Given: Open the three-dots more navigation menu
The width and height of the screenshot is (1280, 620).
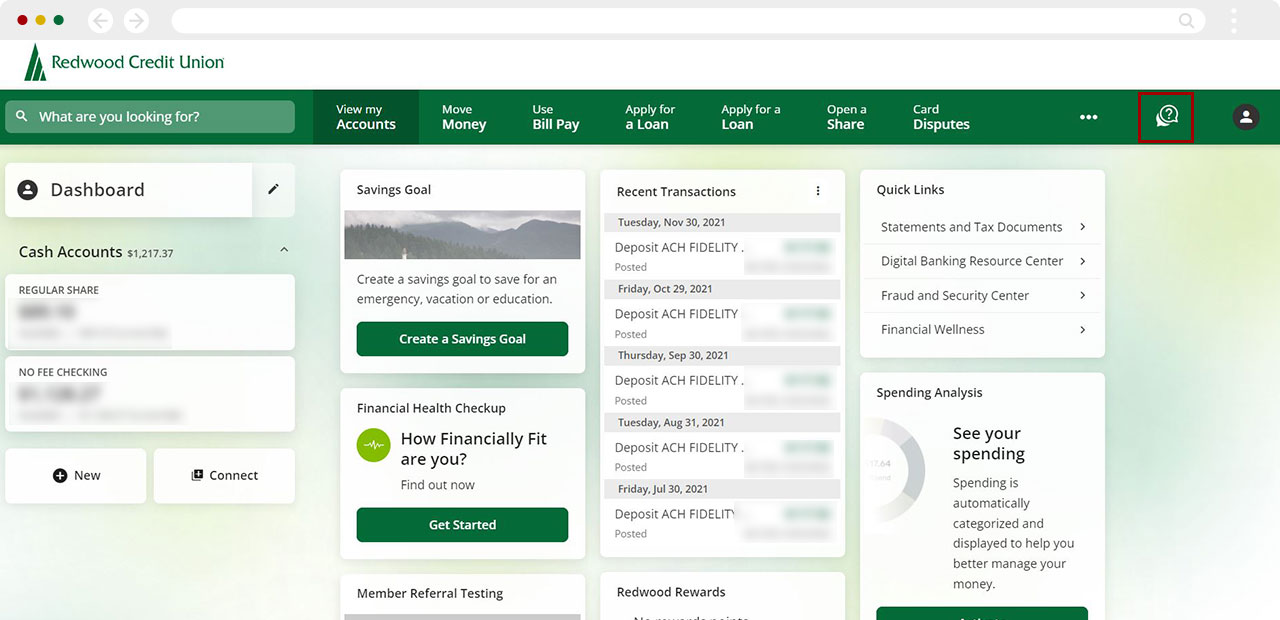Looking at the screenshot, I should point(1089,117).
